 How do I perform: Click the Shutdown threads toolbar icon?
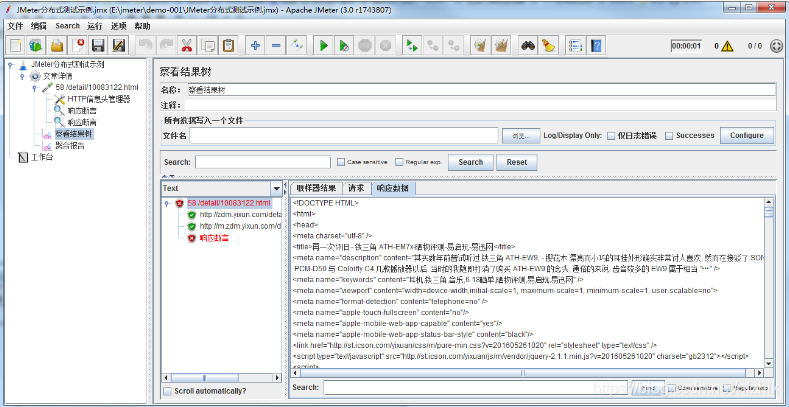point(385,46)
